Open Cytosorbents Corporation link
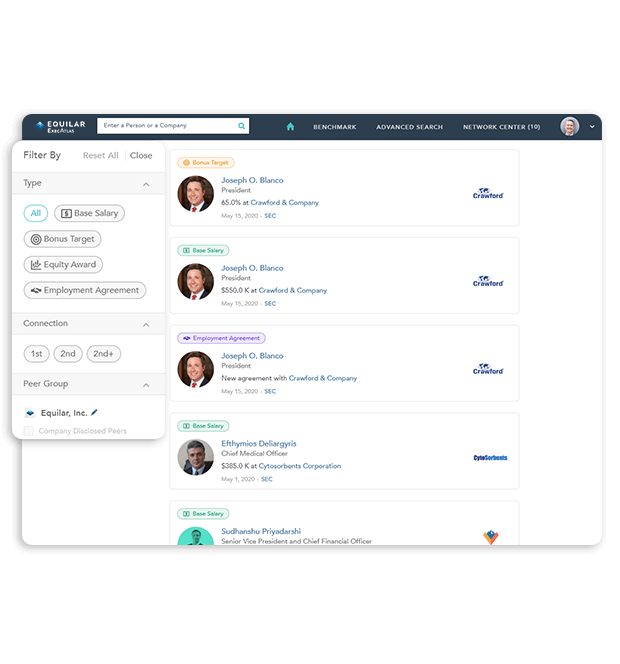 (x=300, y=466)
